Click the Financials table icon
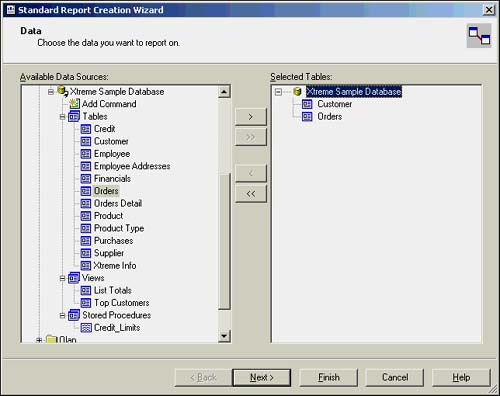500x396 pixels. point(86,179)
